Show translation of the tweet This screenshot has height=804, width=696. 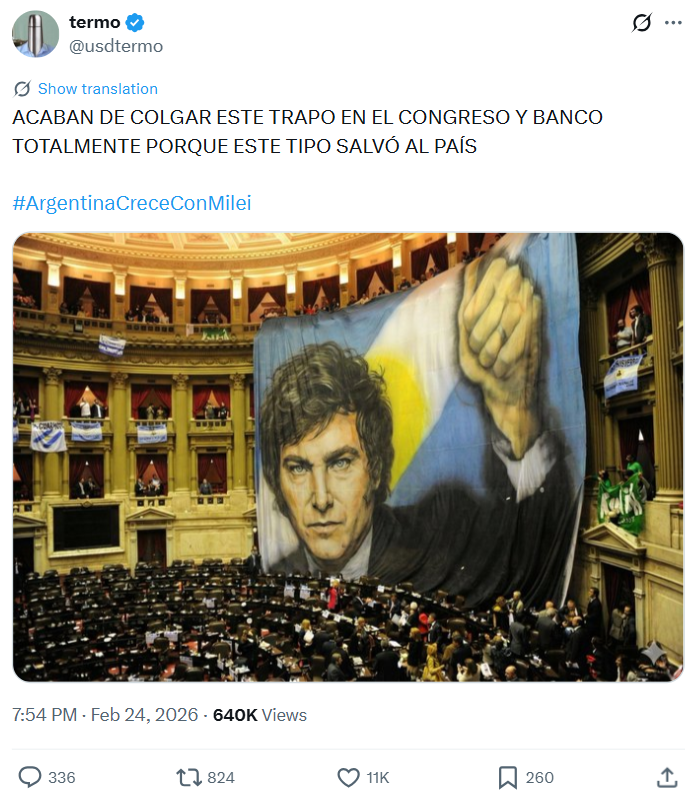pyautogui.click(x=97, y=89)
